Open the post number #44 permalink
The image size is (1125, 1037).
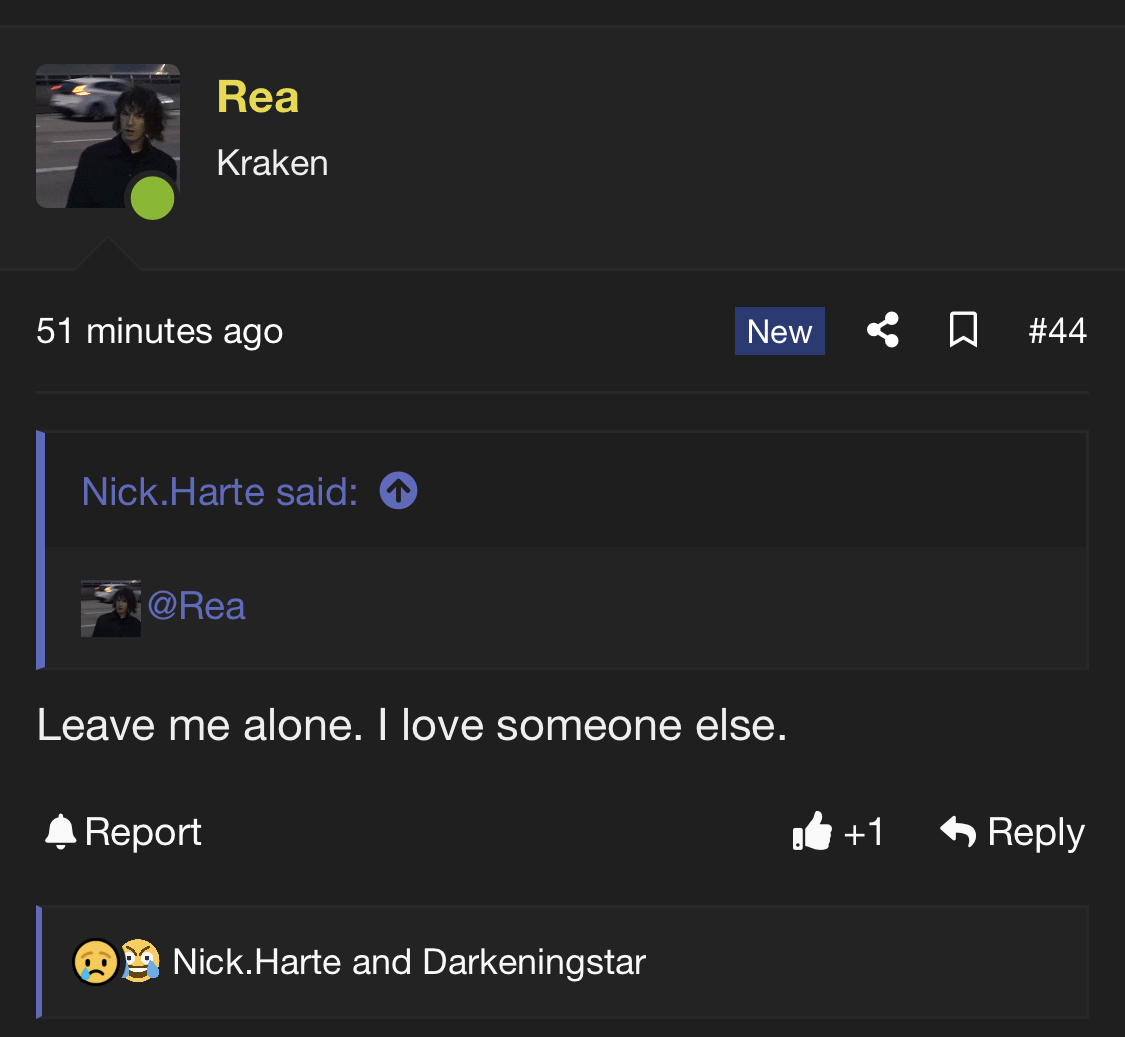click(x=1057, y=330)
